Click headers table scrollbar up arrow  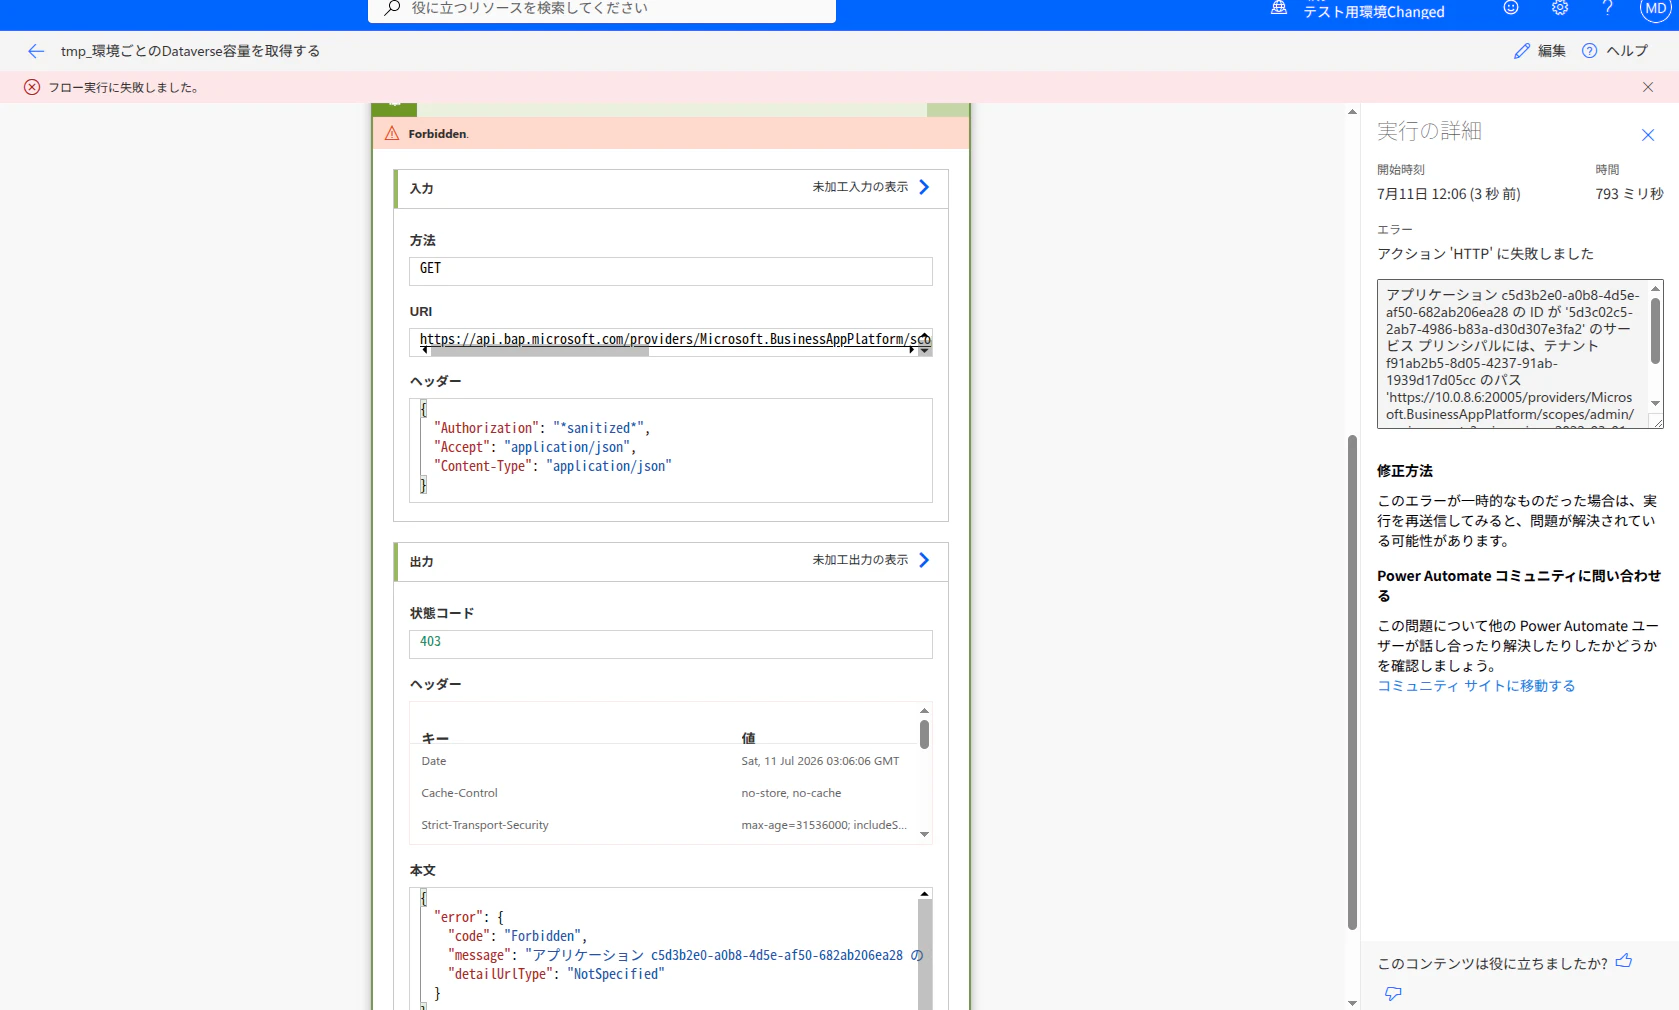point(924,710)
